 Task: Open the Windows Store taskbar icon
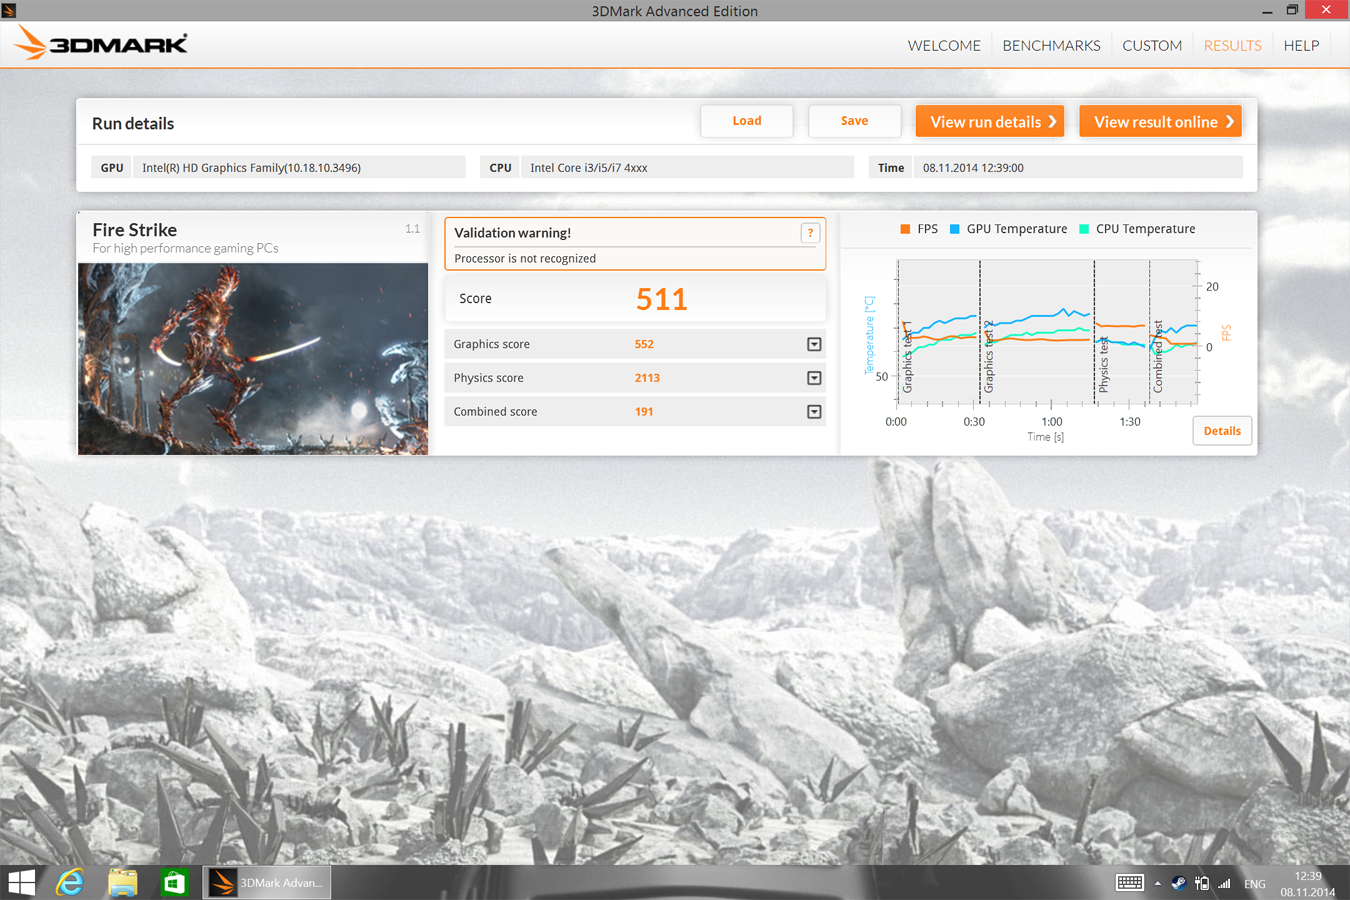(174, 883)
